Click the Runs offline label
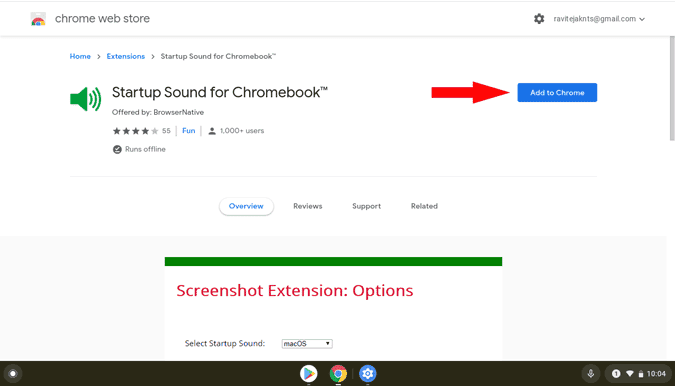675x386 pixels. point(145,149)
